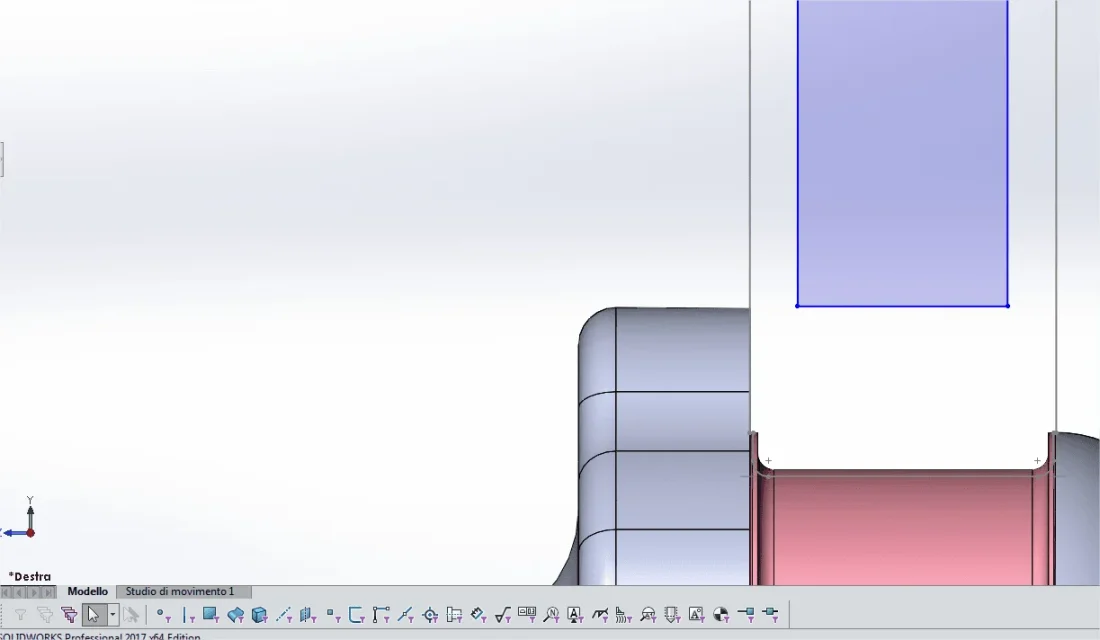Toggle the select arrow tool

93,615
